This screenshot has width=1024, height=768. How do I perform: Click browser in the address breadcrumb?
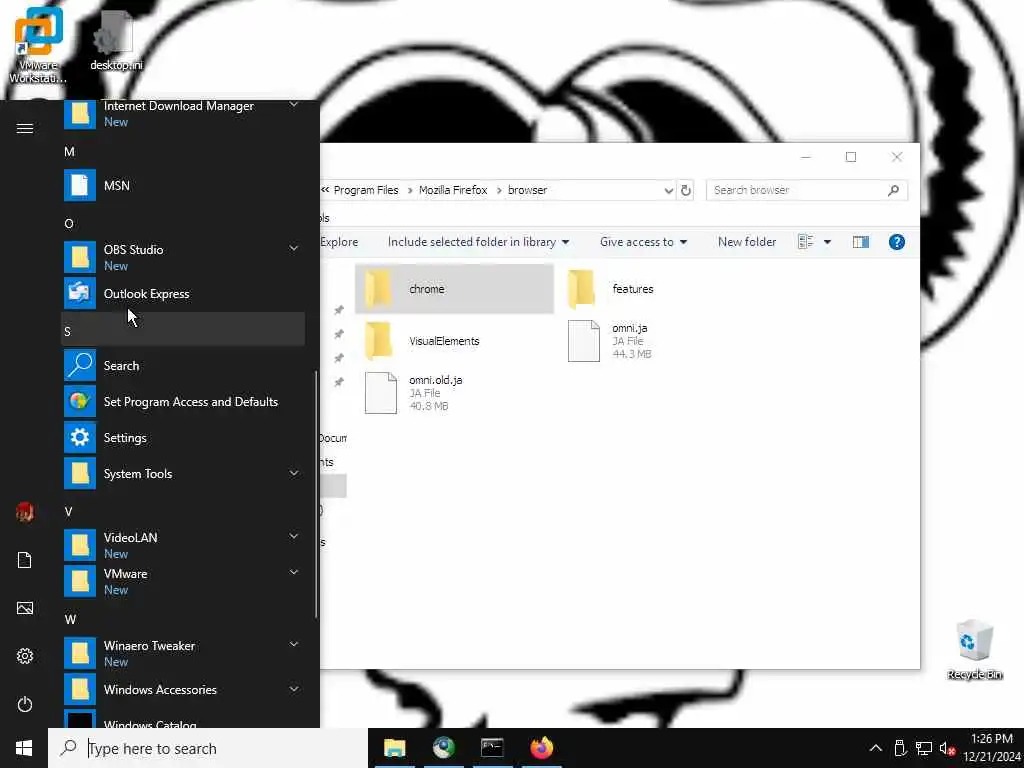coord(528,190)
